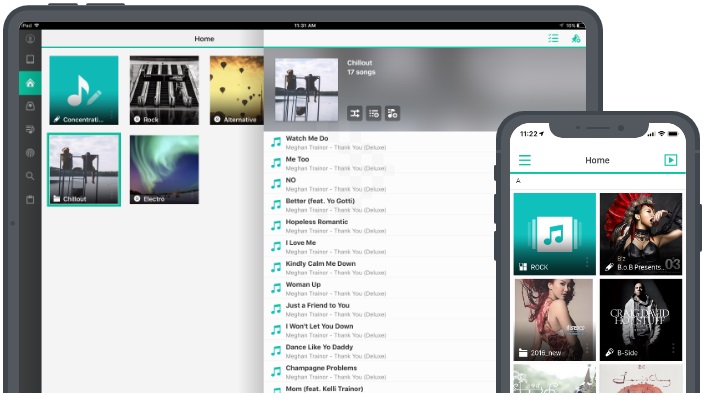706x395 pixels.
Task: Open the B-Side tile on the iPhone
Action: pyautogui.click(x=641, y=320)
